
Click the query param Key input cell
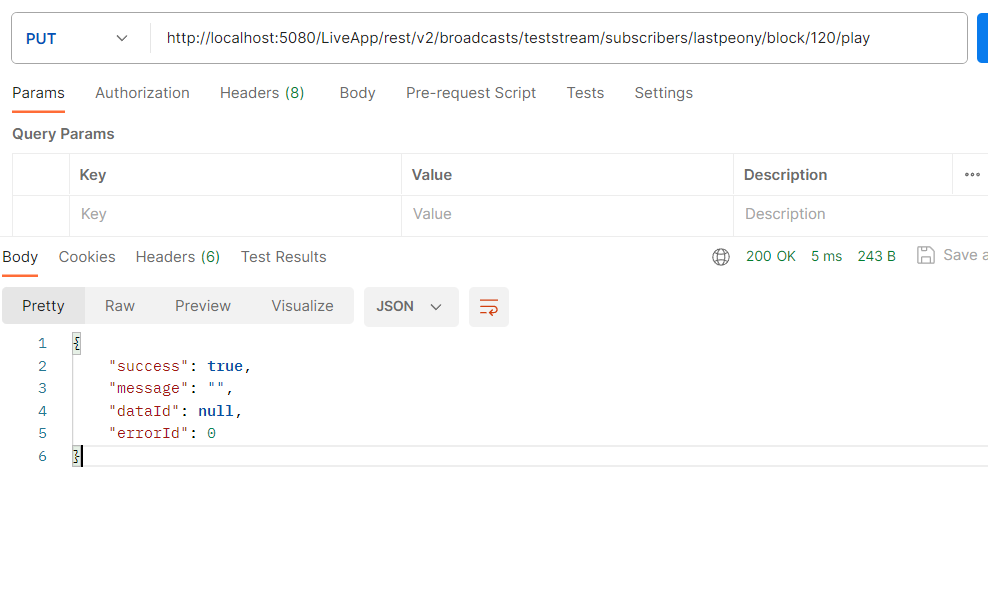click(x=235, y=214)
